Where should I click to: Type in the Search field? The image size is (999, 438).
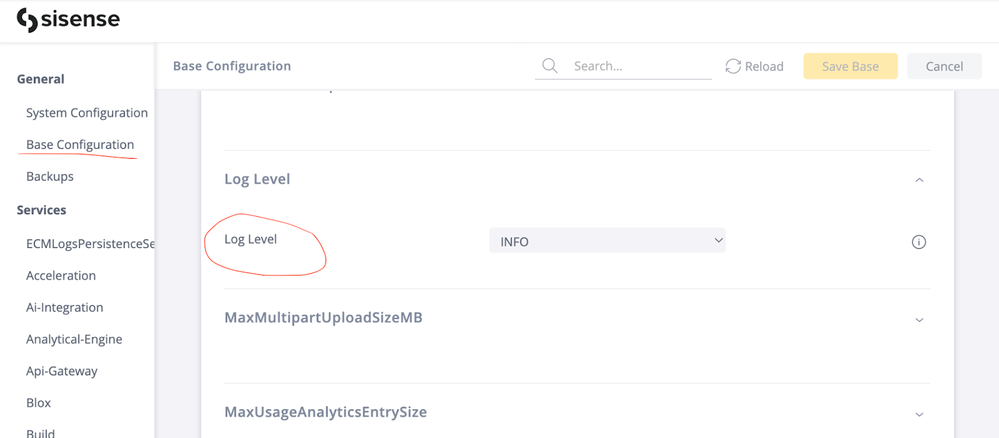[x=638, y=66]
